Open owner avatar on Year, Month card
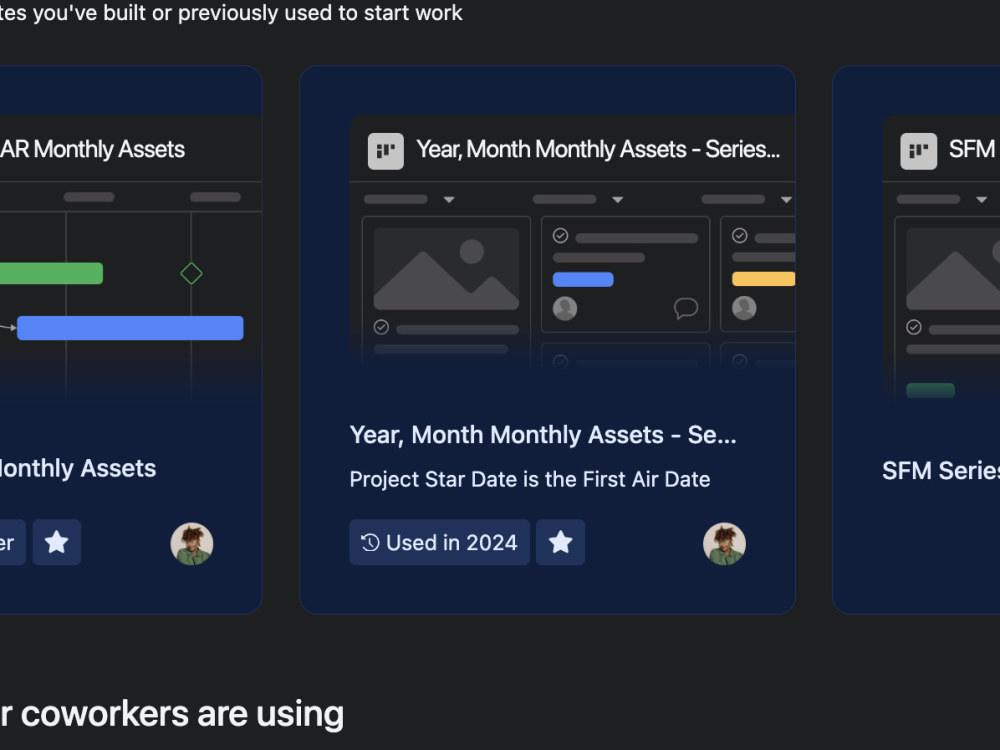This screenshot has width=1000, height=750. (x=724, y=543)
